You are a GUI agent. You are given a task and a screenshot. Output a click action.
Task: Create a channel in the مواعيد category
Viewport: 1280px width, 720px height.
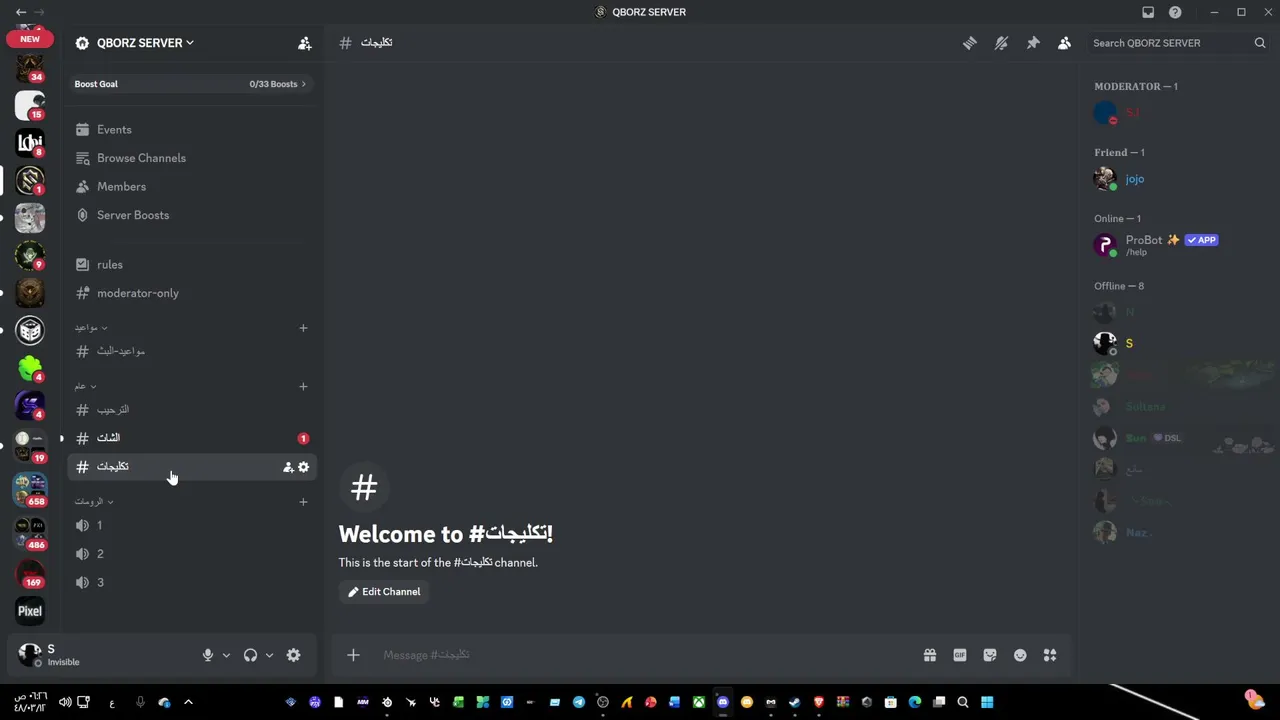(303, 328)
